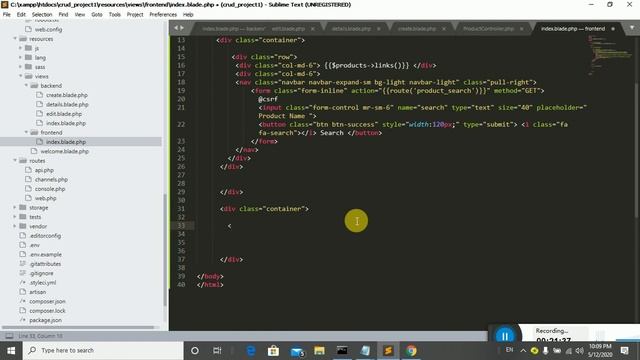Click the sidebar horizontal scrollbar
This screenshot has width=640, height=360.
tap(78, 327)
